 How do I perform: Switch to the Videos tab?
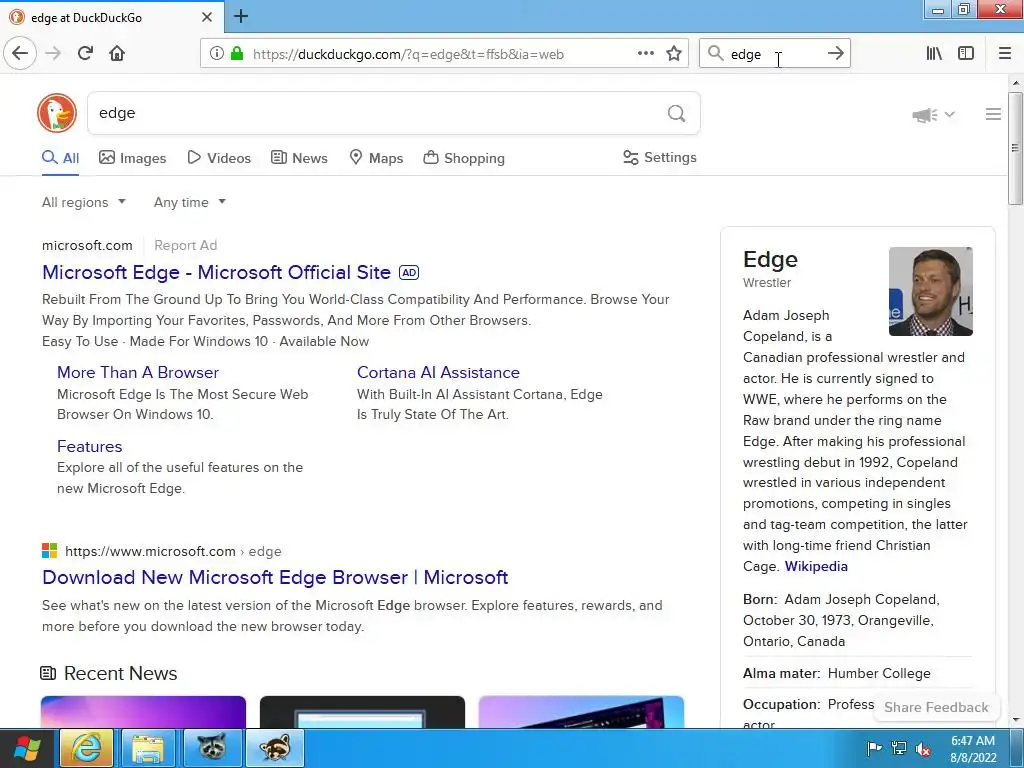(219, 158)
